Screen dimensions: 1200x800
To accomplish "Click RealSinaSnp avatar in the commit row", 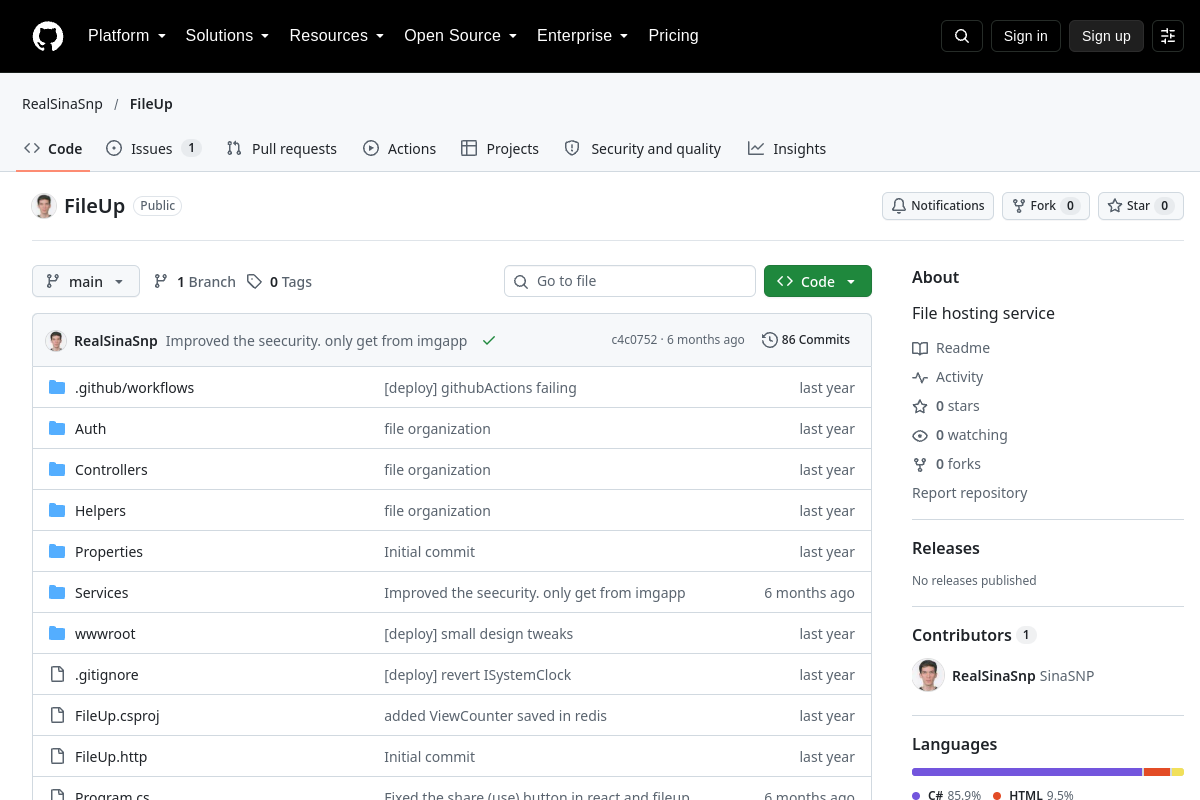I will point(56,340).
